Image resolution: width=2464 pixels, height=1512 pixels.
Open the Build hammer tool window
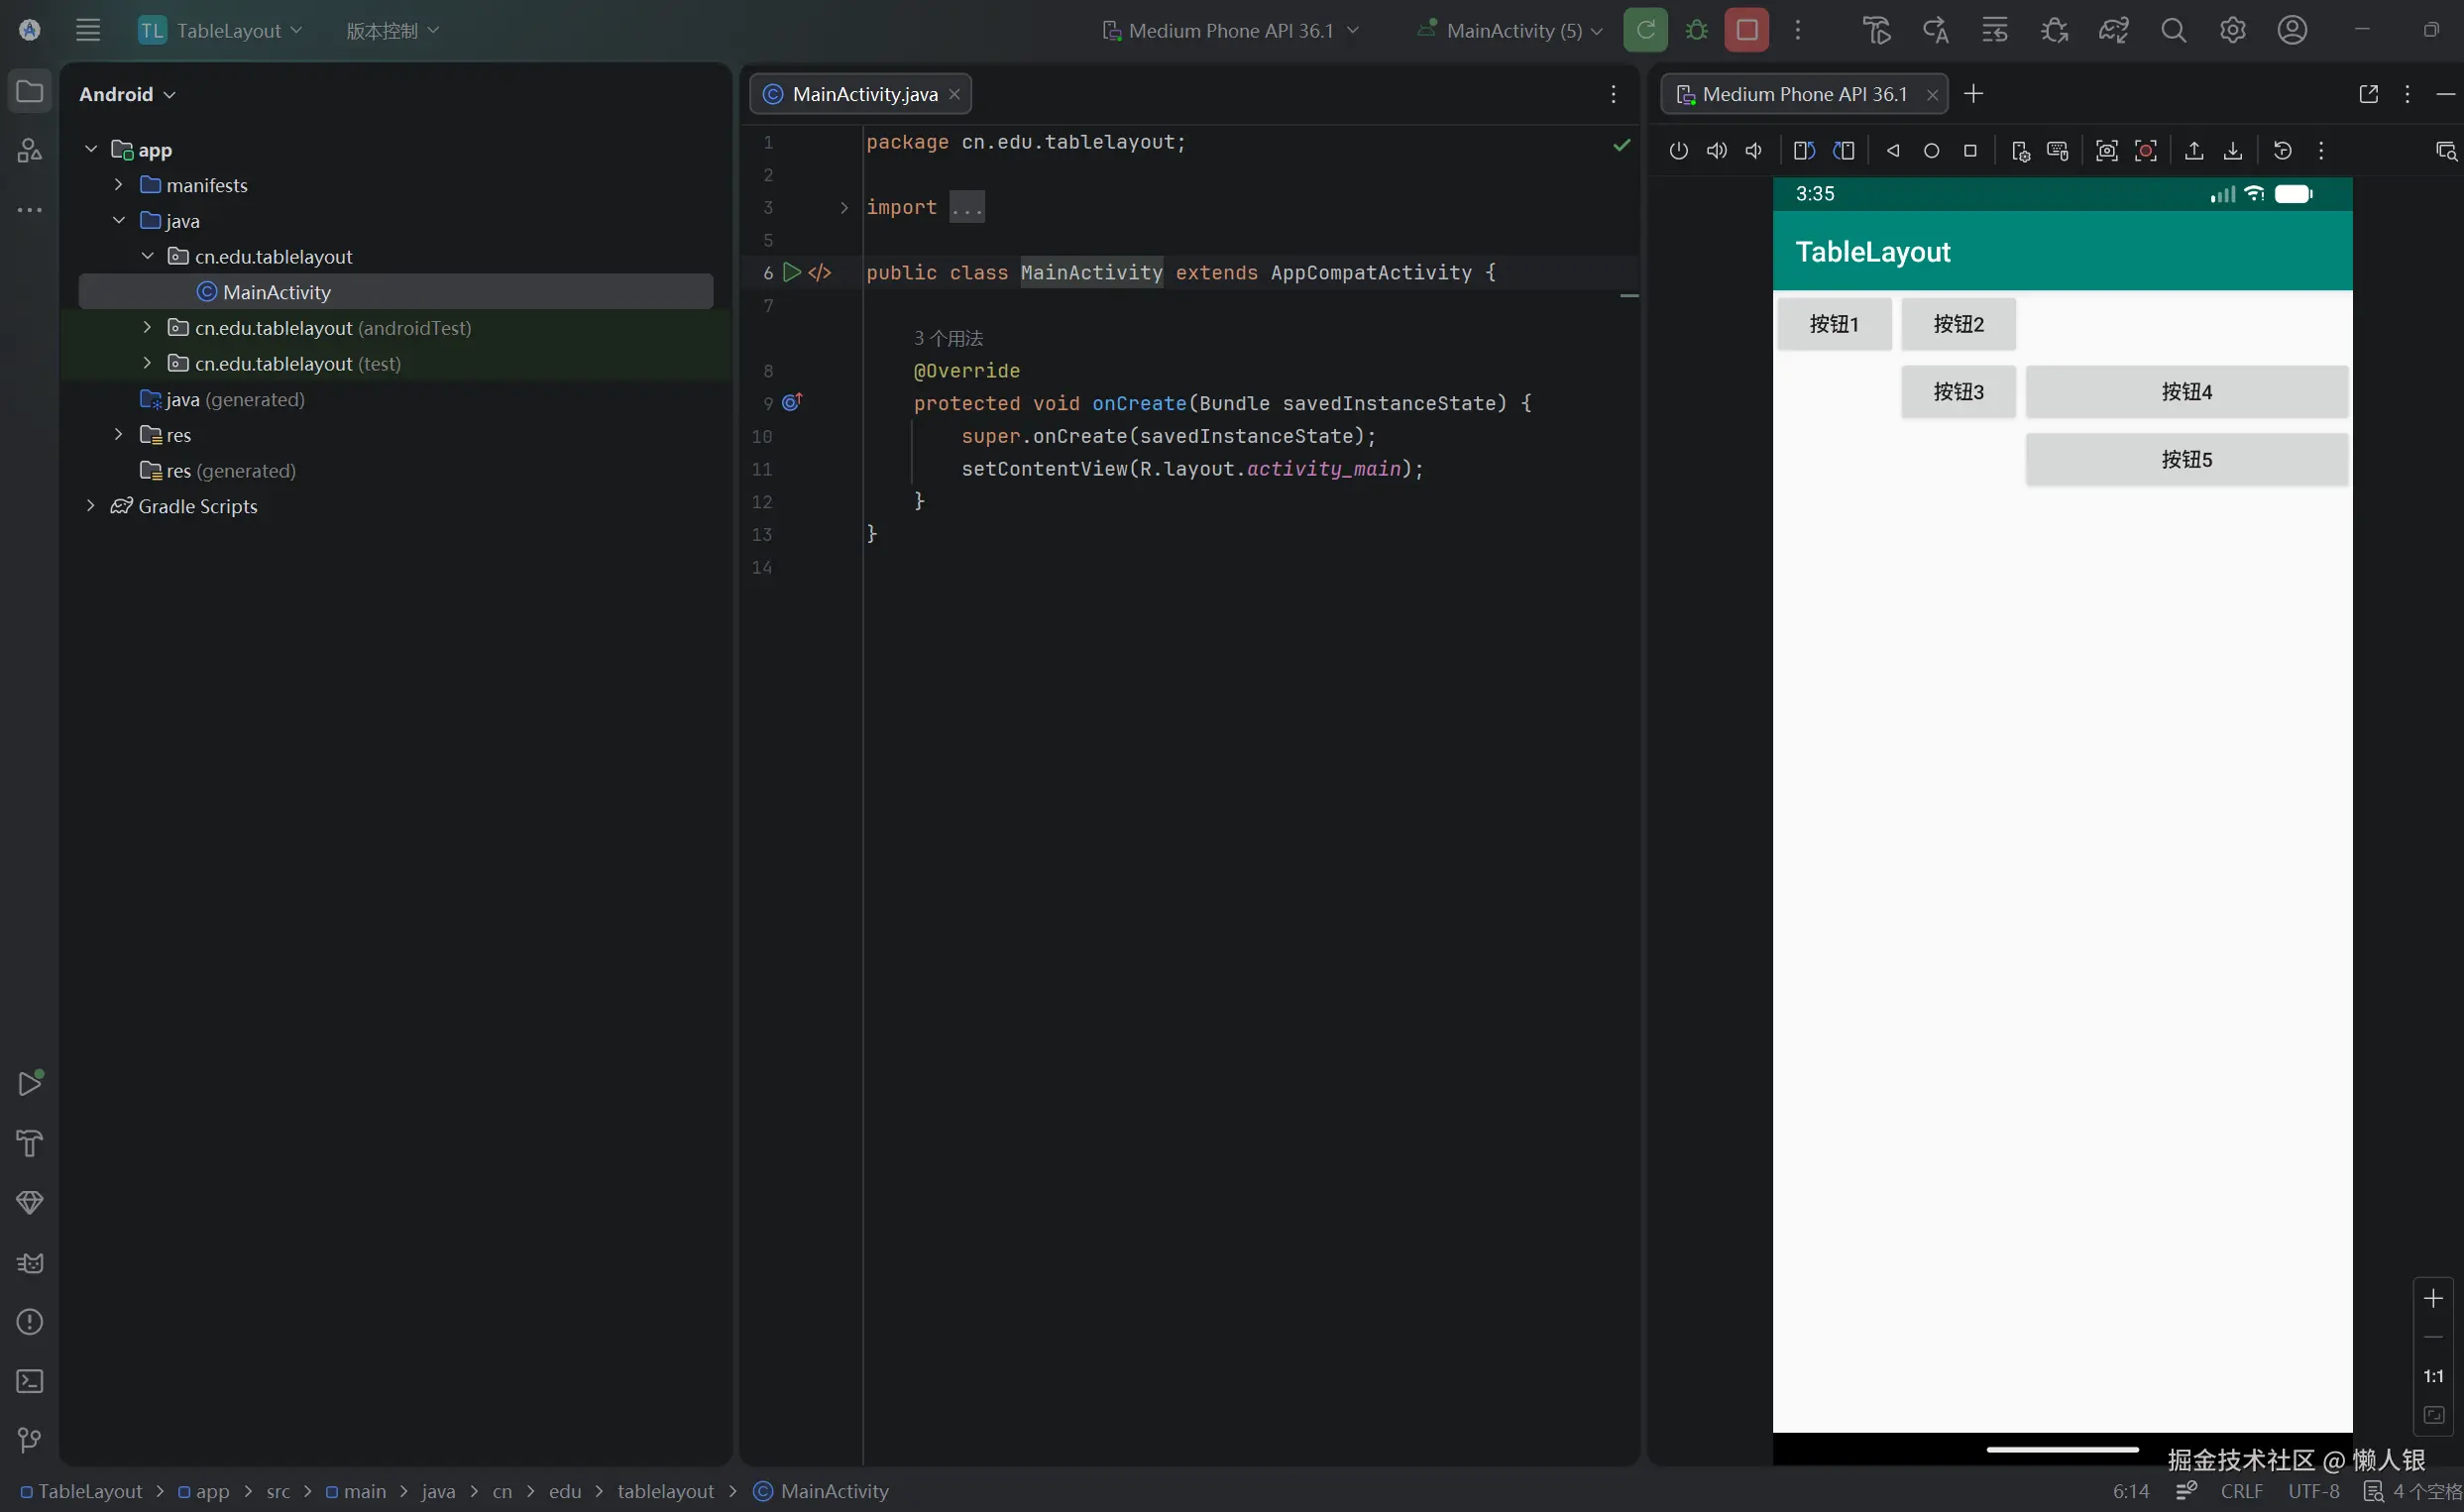point(30,1143)
